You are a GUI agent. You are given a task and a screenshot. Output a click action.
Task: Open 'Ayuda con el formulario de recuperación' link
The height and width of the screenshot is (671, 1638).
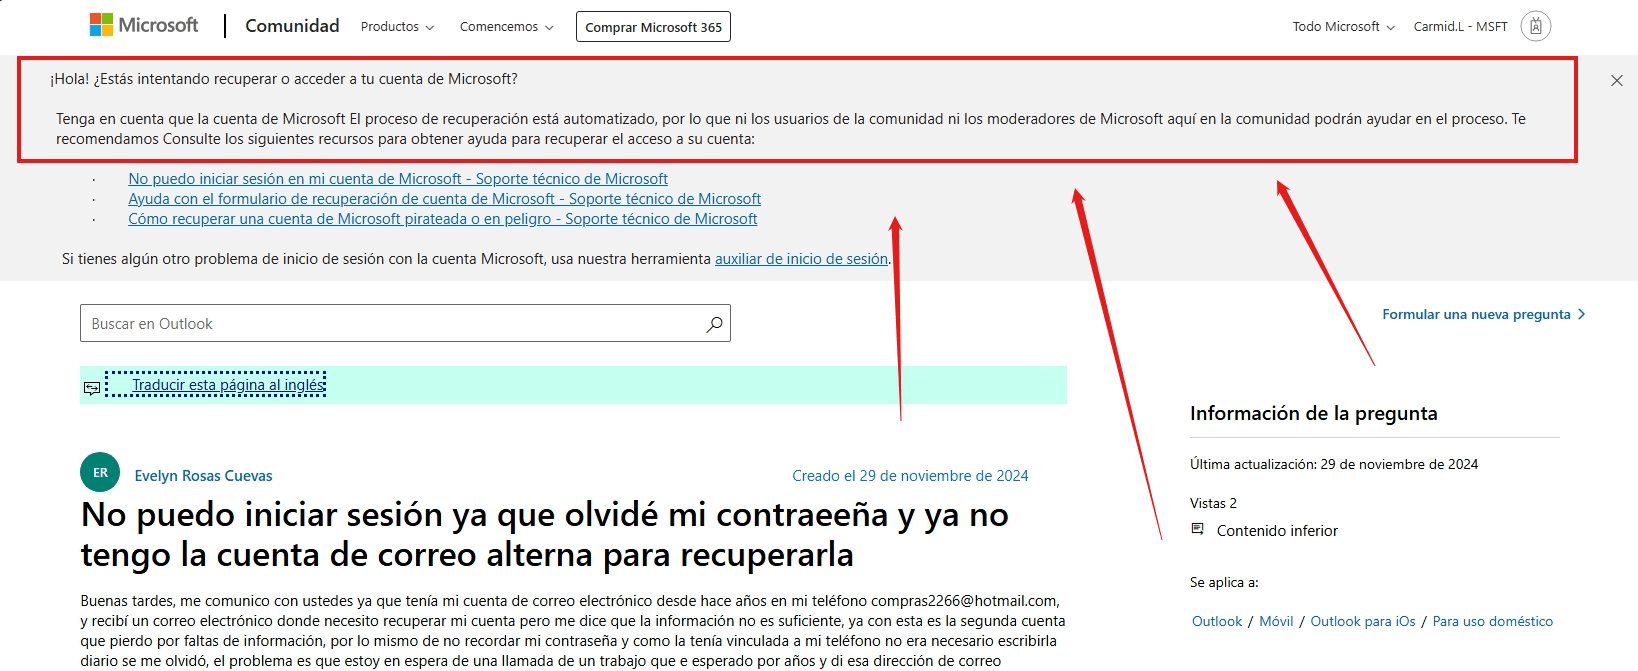tap(444, 199)
